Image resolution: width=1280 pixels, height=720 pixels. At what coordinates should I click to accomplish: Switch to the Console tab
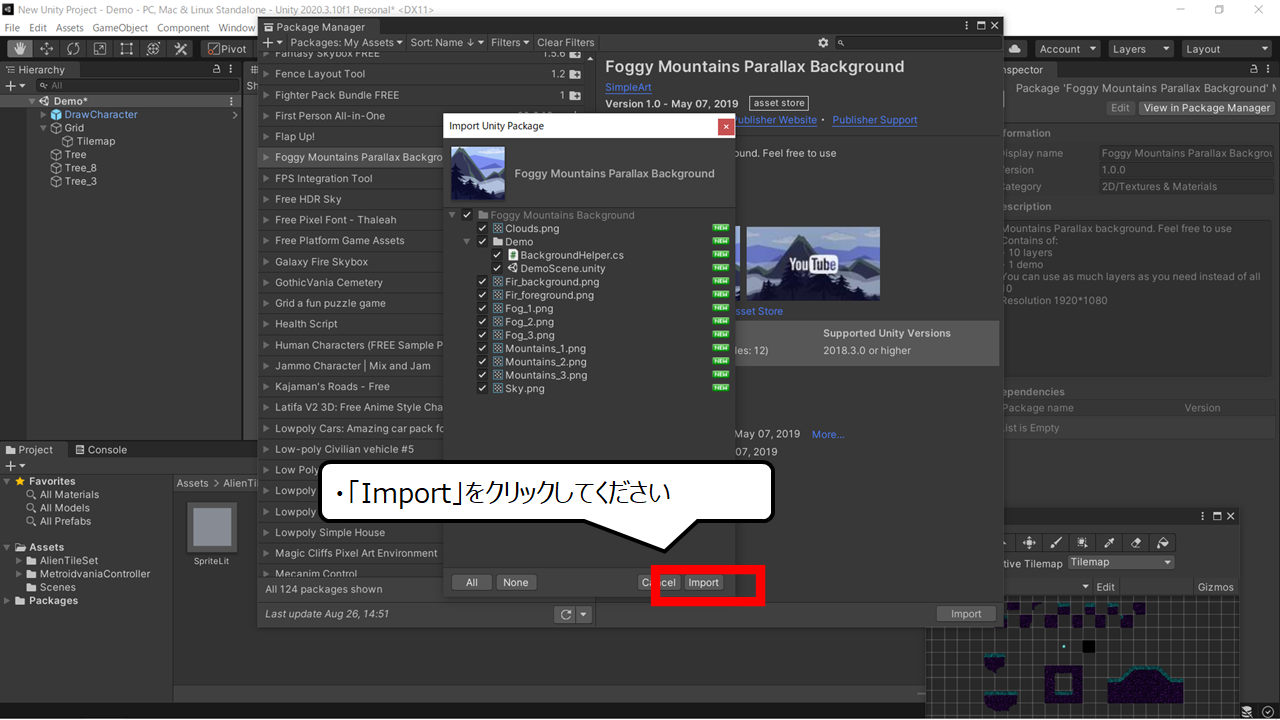(x=100, y=450)
